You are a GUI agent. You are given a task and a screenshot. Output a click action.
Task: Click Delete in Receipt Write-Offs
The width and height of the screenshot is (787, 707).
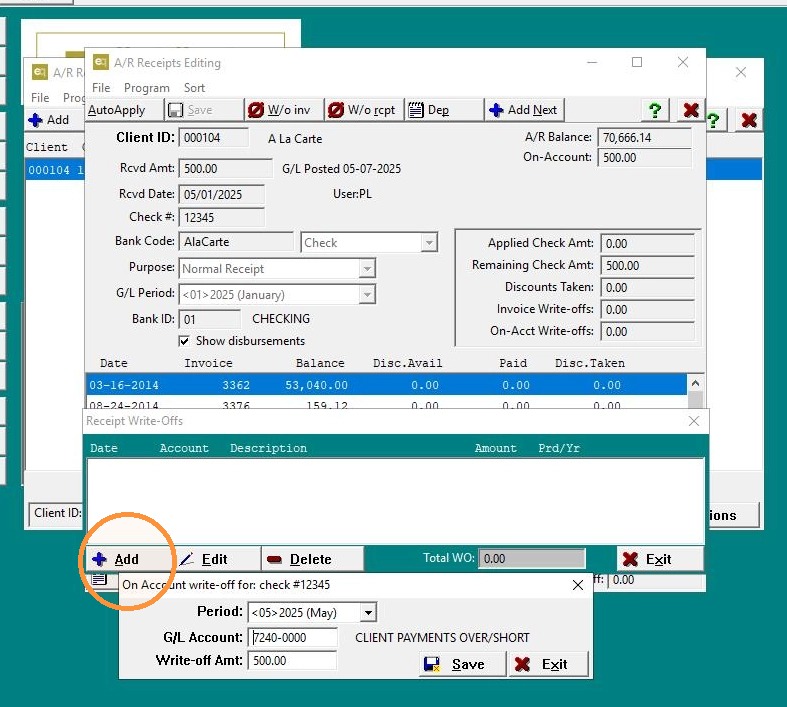(312, 559)
